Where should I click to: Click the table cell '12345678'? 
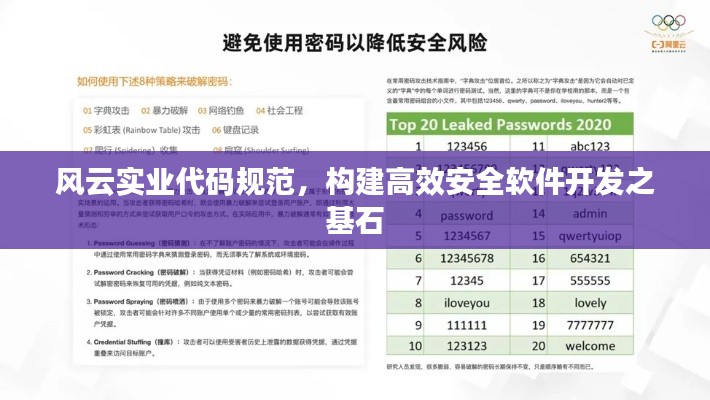click(467, 259)
